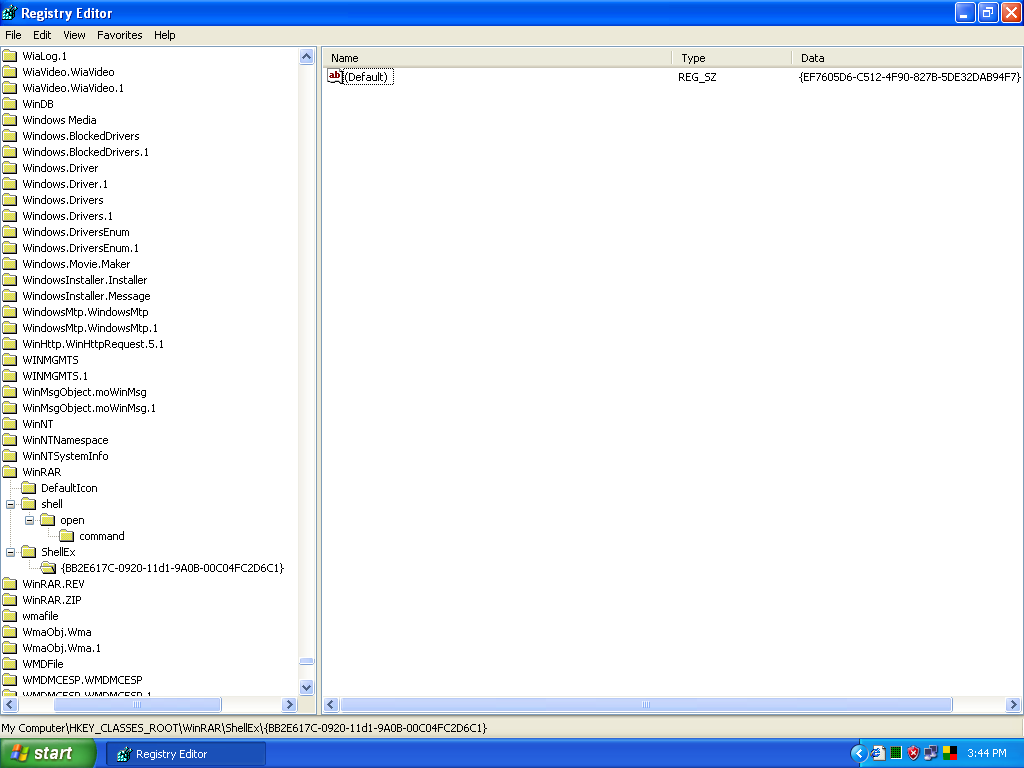Click Registry Editor taskbar button
The height and width of the screenshot is (768, 1024).
pos(186,754)
